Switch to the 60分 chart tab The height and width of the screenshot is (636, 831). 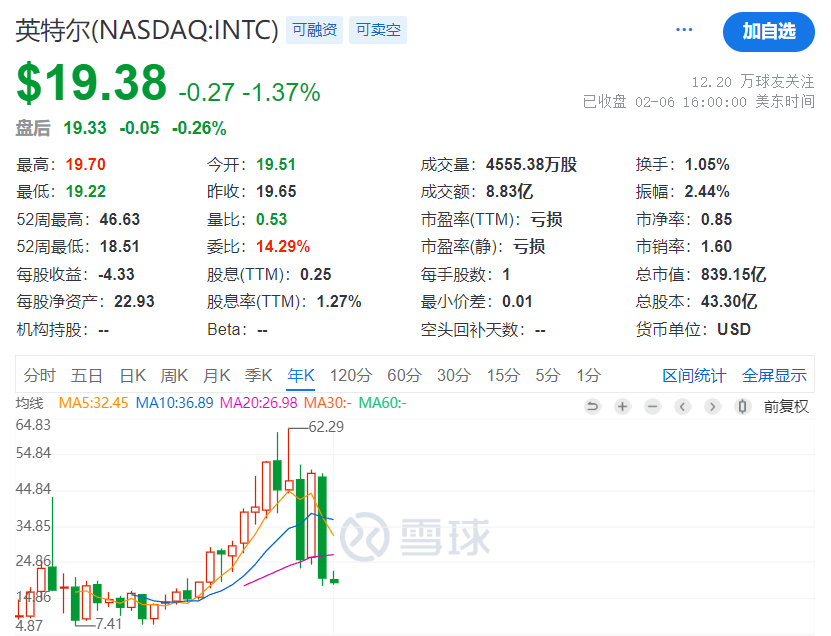(404, 376)
